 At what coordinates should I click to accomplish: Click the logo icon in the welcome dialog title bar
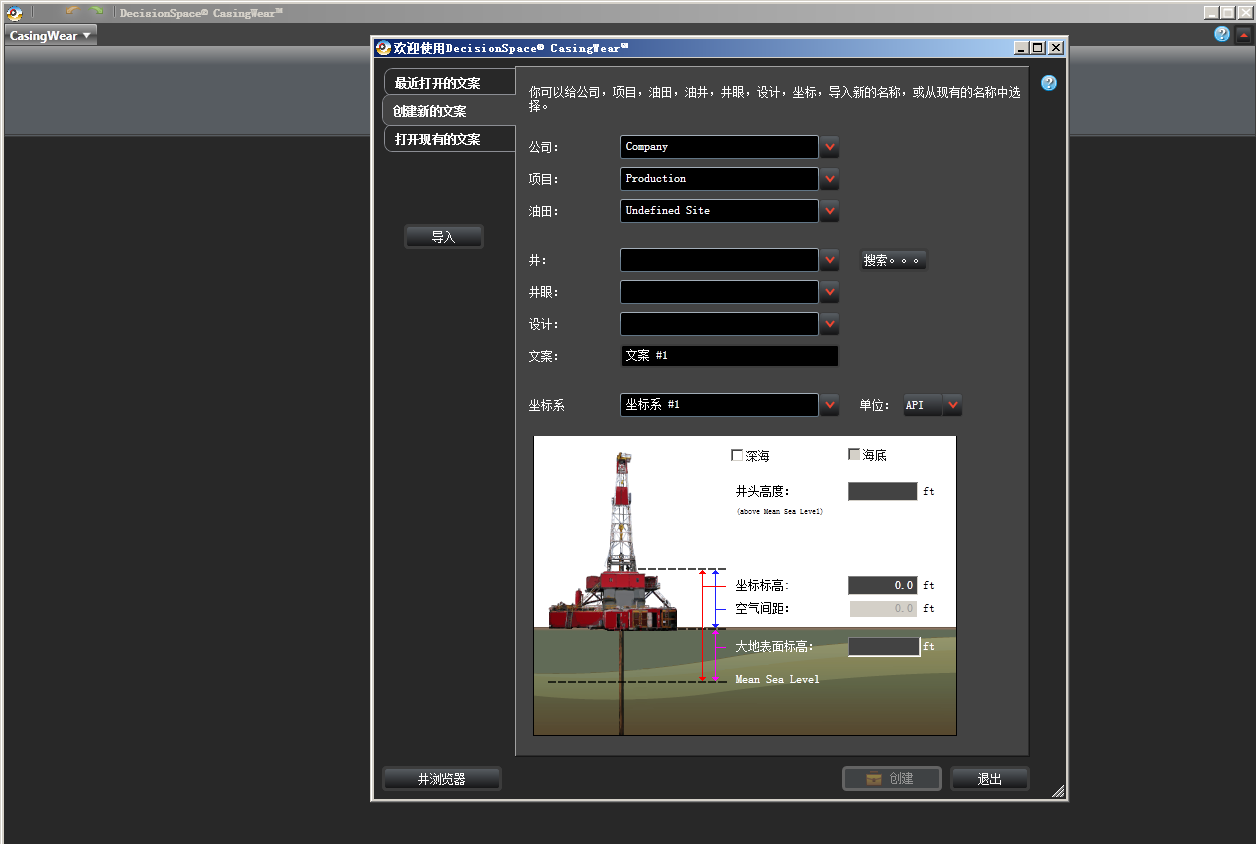pyautogui.click(x=383, y=47)
